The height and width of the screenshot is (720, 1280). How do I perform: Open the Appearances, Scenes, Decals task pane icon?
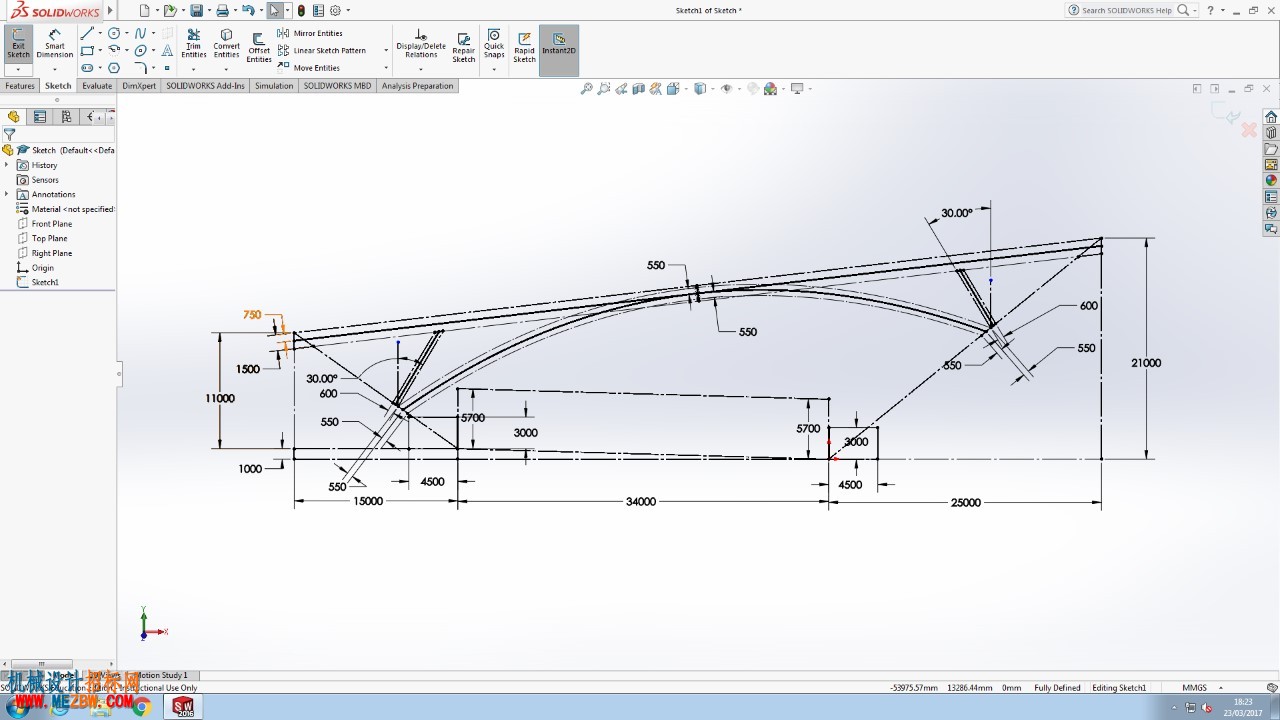(1271, 181)
